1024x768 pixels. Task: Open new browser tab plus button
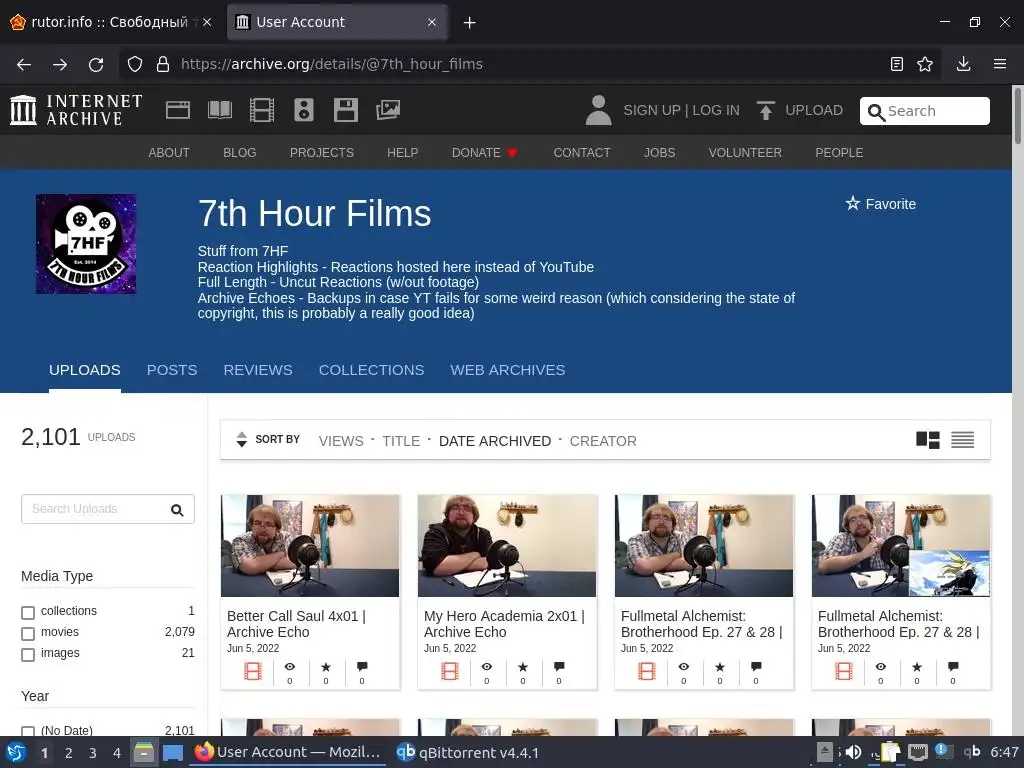[x=470, y=23]
